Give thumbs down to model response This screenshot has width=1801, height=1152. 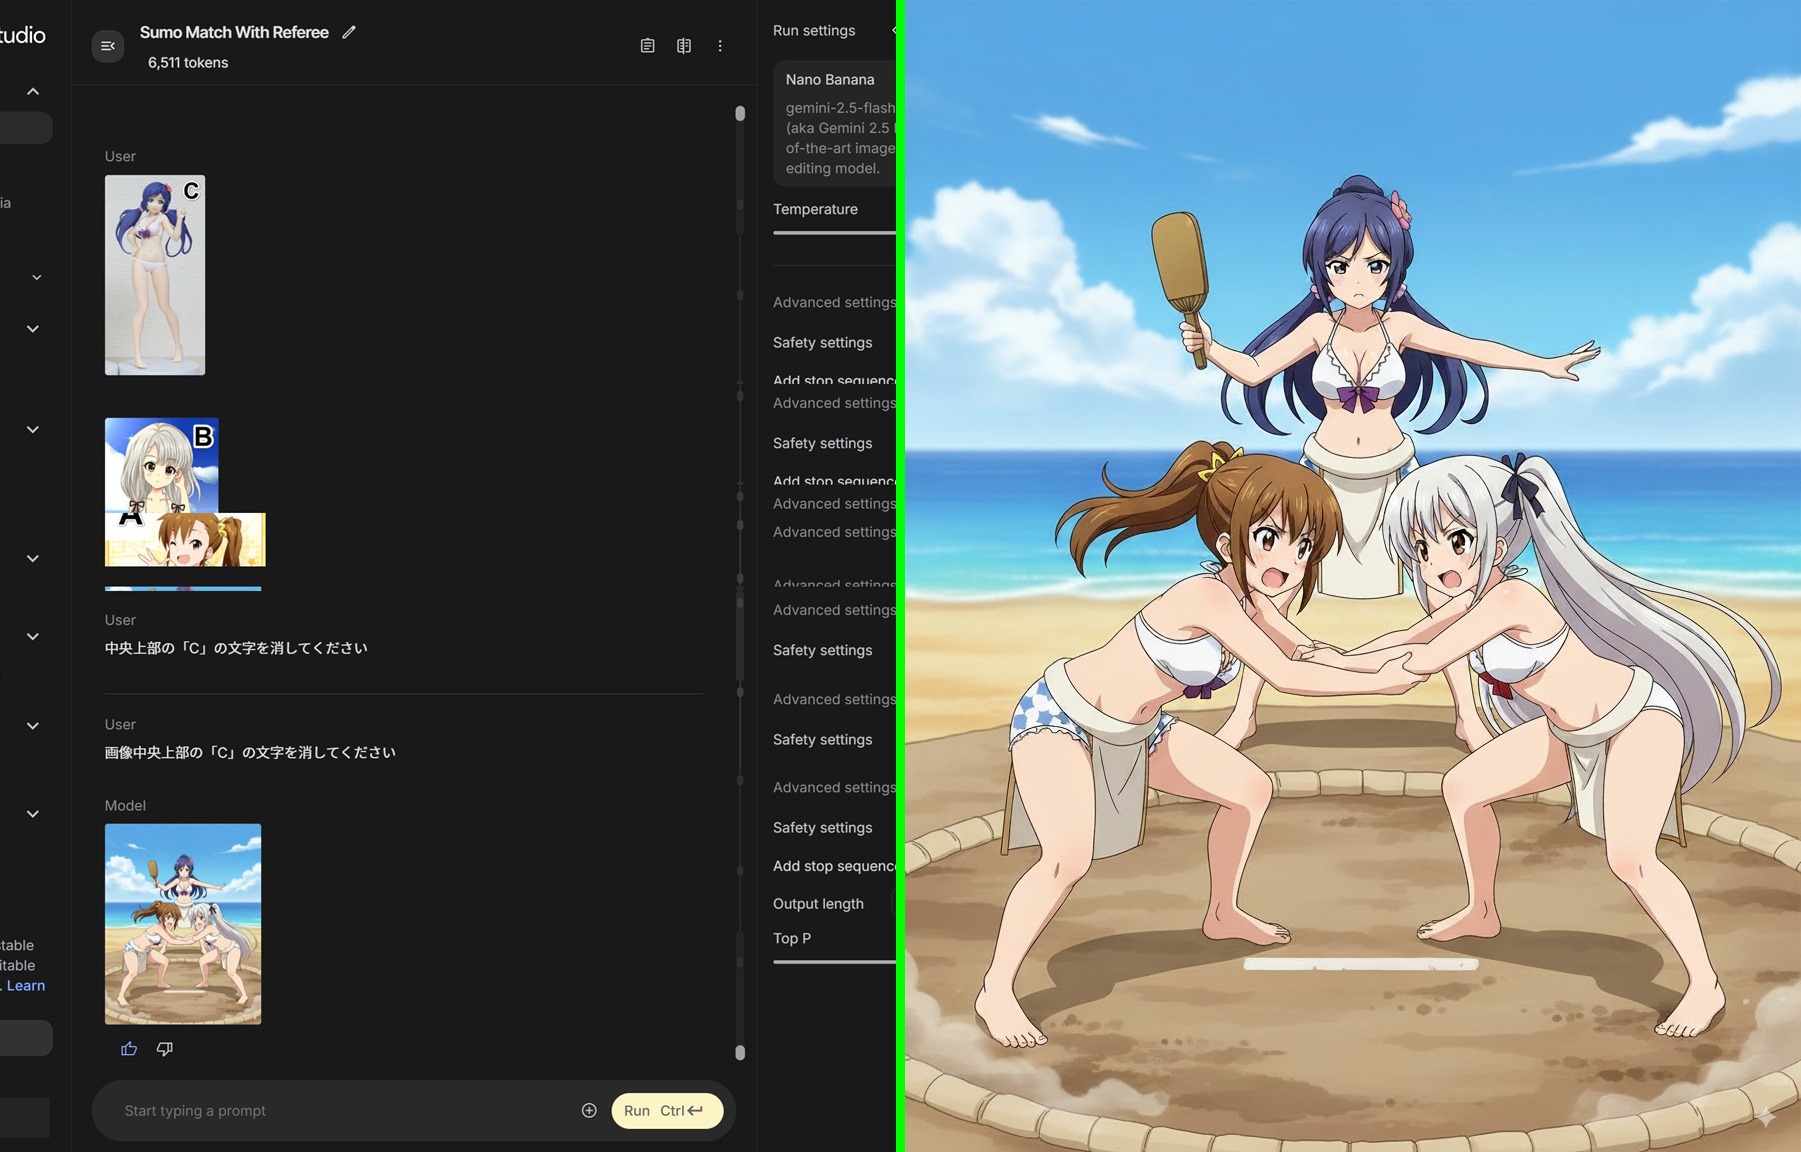tap(165, 1048)
